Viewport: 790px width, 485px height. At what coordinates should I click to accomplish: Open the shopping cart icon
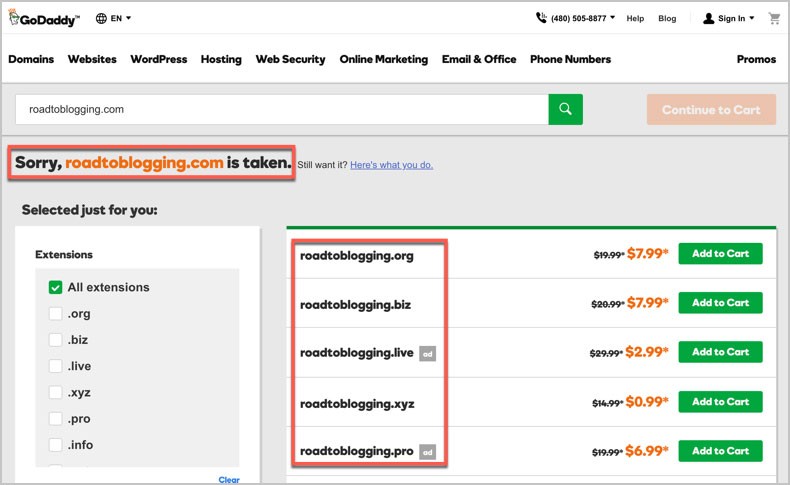click(x=774, y=18)
